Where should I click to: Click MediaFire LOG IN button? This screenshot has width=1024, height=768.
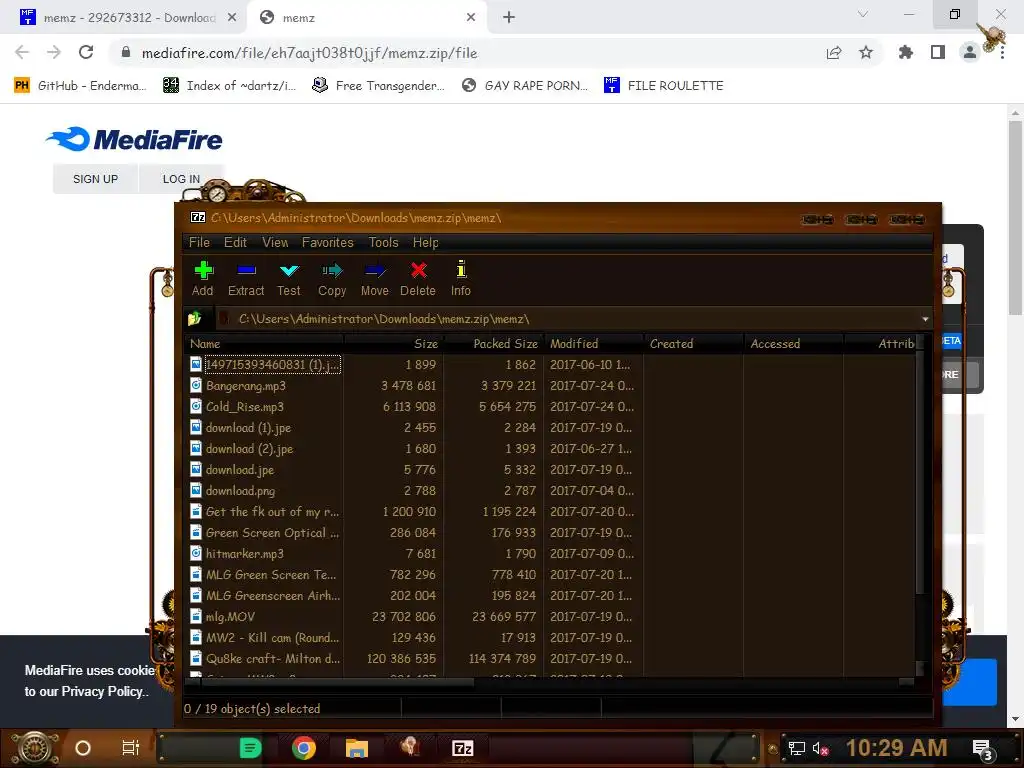click(x=181, y=179)
